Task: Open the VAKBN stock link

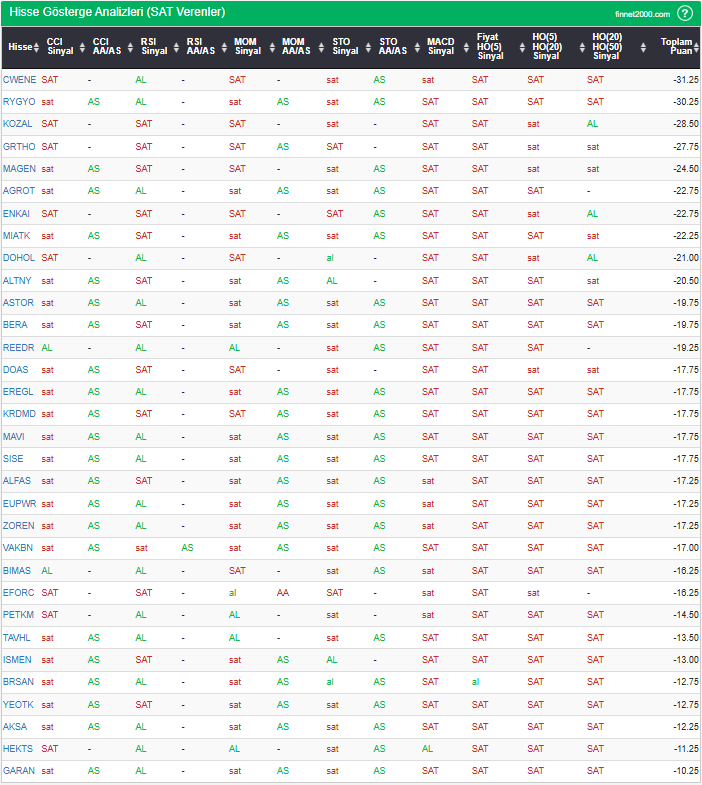Action: 18,548
